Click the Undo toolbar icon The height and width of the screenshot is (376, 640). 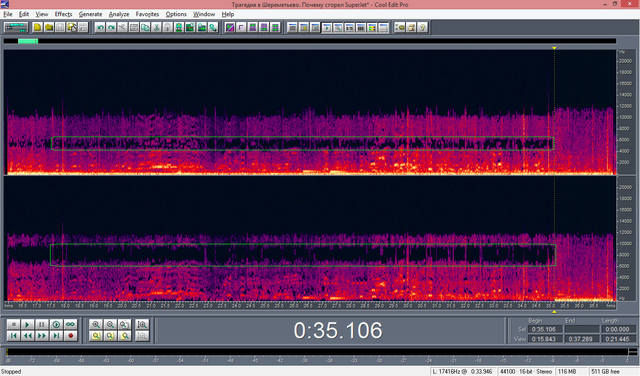click(100, 27)
